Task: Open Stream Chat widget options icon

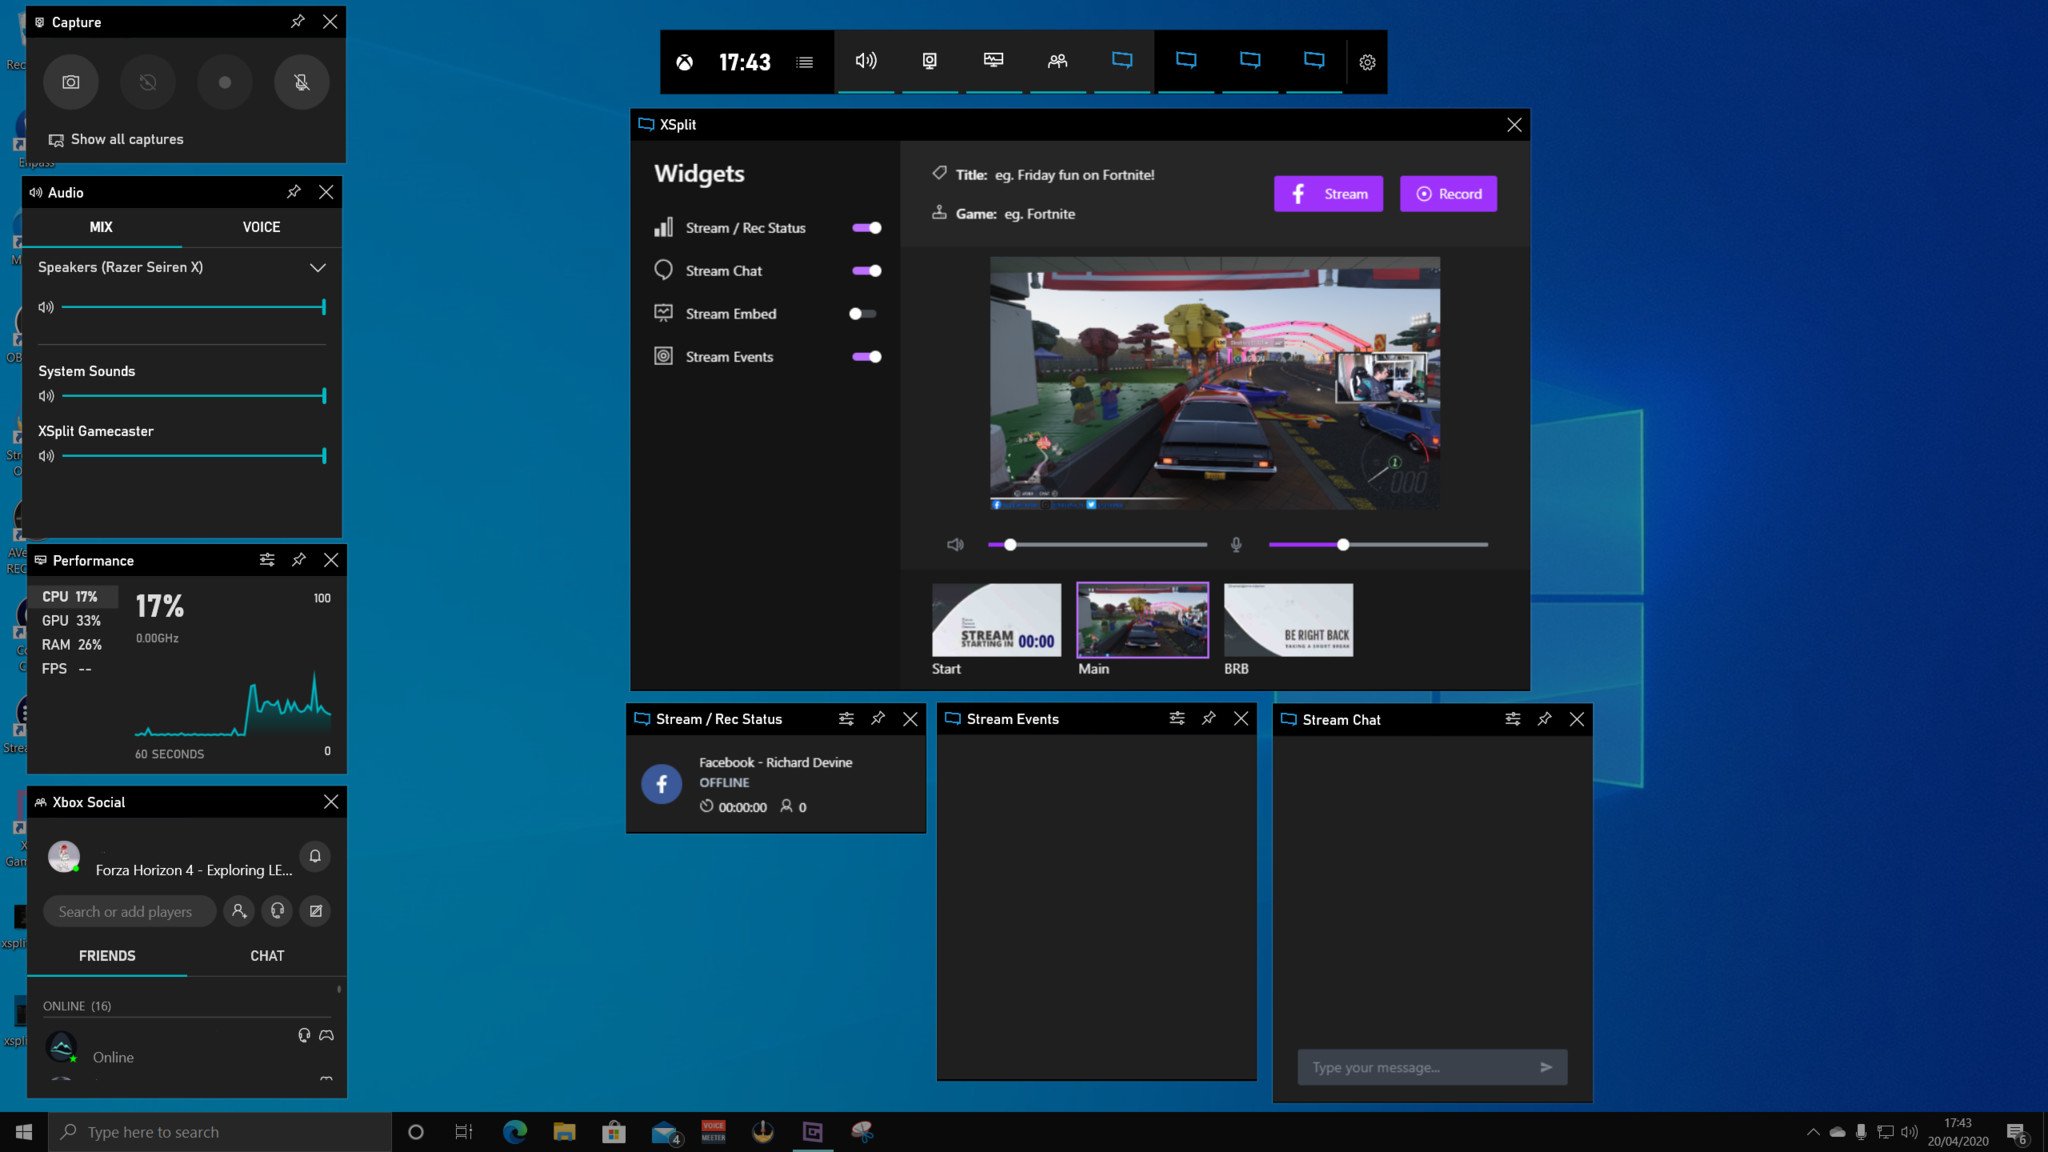Action: (x=1512, y=719)
